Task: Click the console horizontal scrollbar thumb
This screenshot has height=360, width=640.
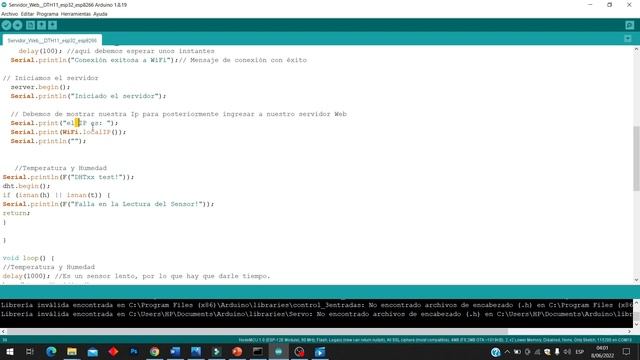Action: (x=257, y=331)
